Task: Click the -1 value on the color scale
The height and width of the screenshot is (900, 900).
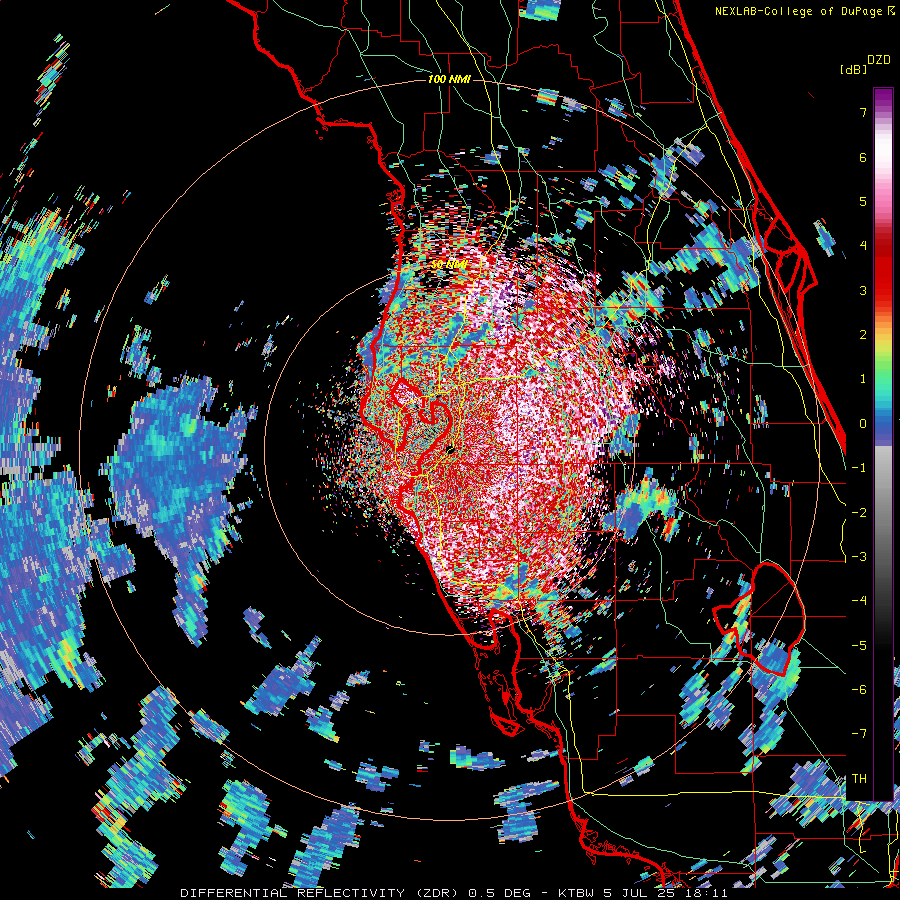Action: 859,468
